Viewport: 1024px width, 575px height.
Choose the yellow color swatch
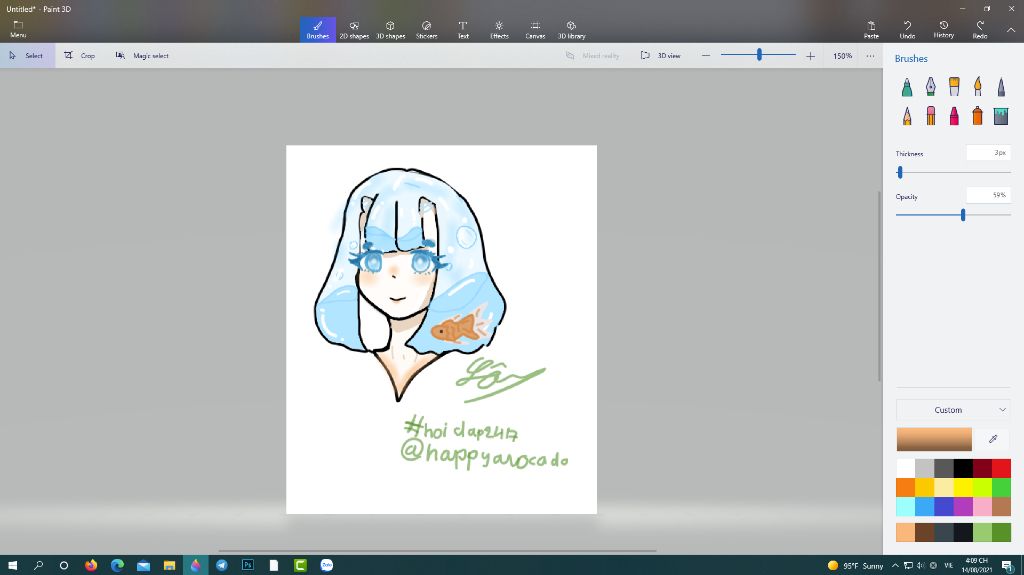(x=963, y=487)
